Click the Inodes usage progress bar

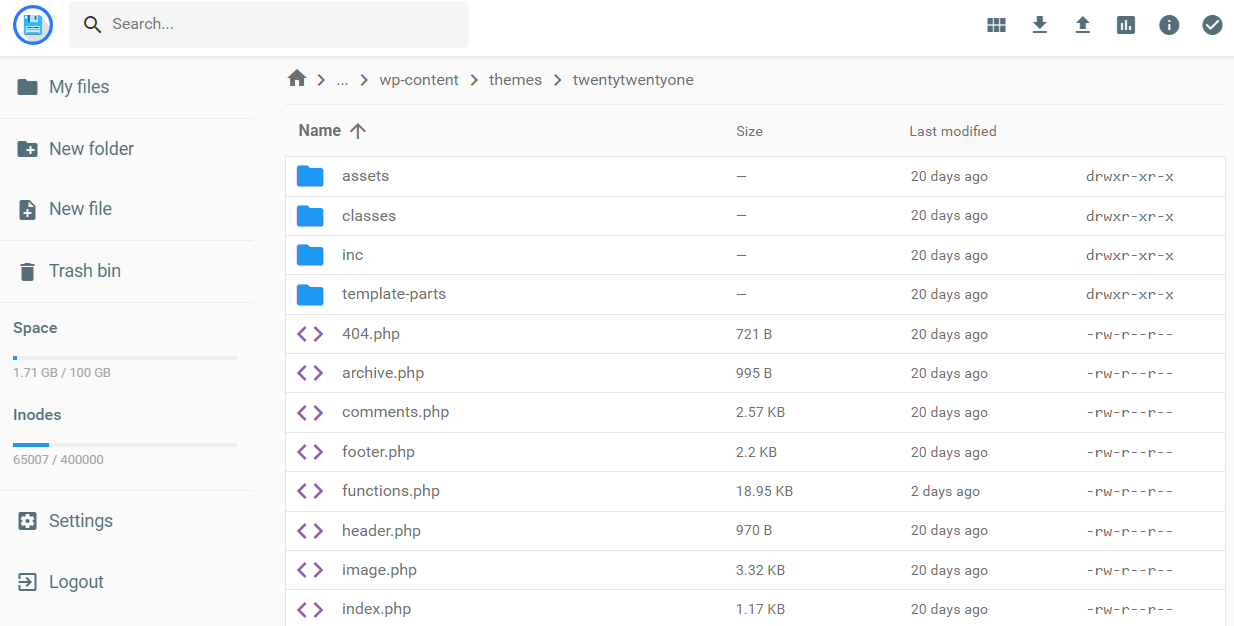124,444
